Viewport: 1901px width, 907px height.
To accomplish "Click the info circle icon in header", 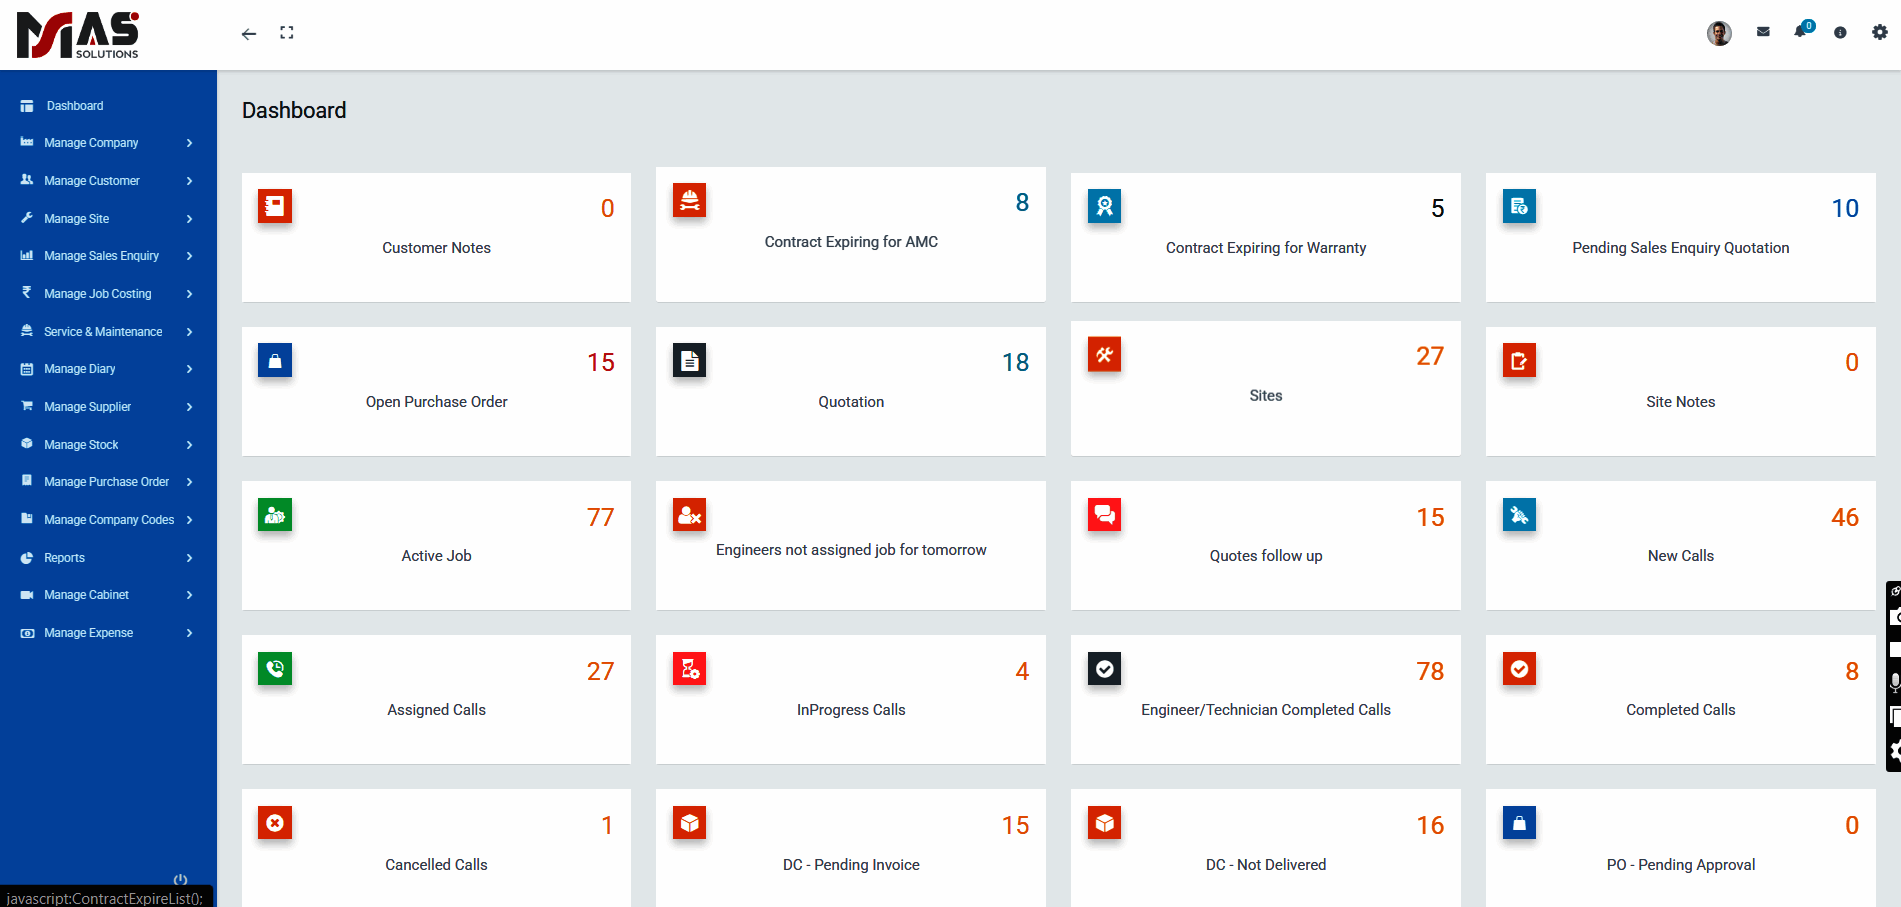I will coord(1840,33).
